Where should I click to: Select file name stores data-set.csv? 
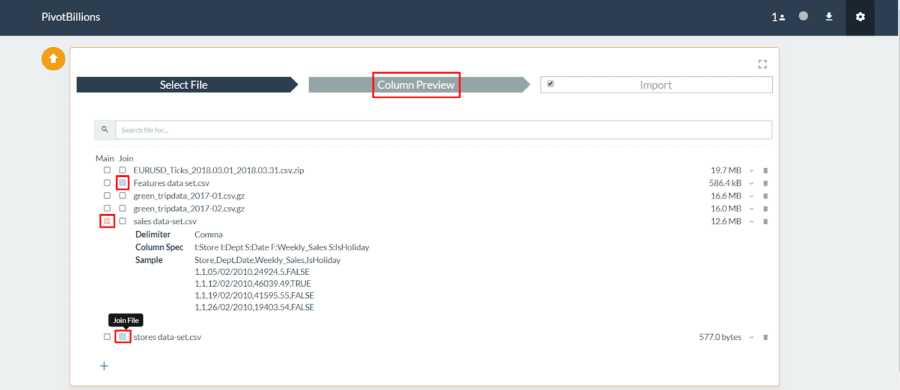[167, 337]
